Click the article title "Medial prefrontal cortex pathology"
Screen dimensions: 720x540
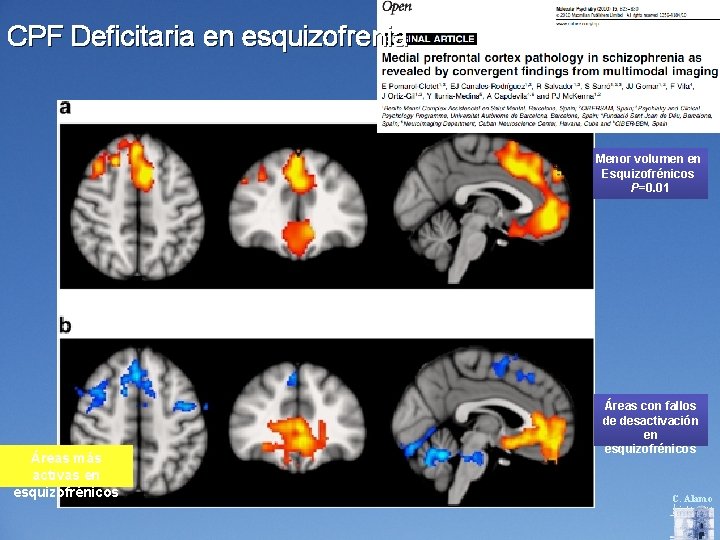[550, 64]
